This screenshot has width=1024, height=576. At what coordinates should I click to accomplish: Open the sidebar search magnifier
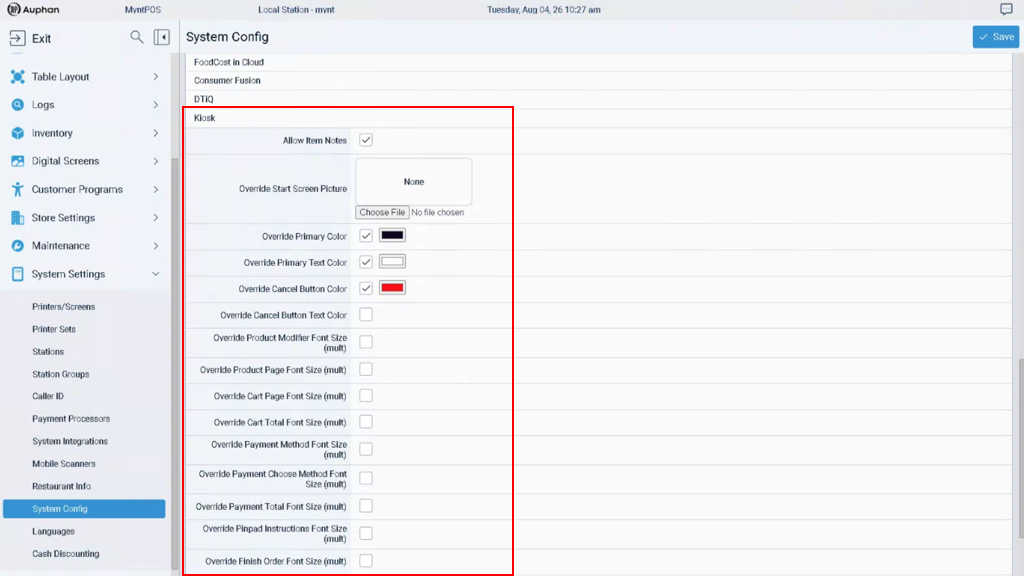pos(136,37)
